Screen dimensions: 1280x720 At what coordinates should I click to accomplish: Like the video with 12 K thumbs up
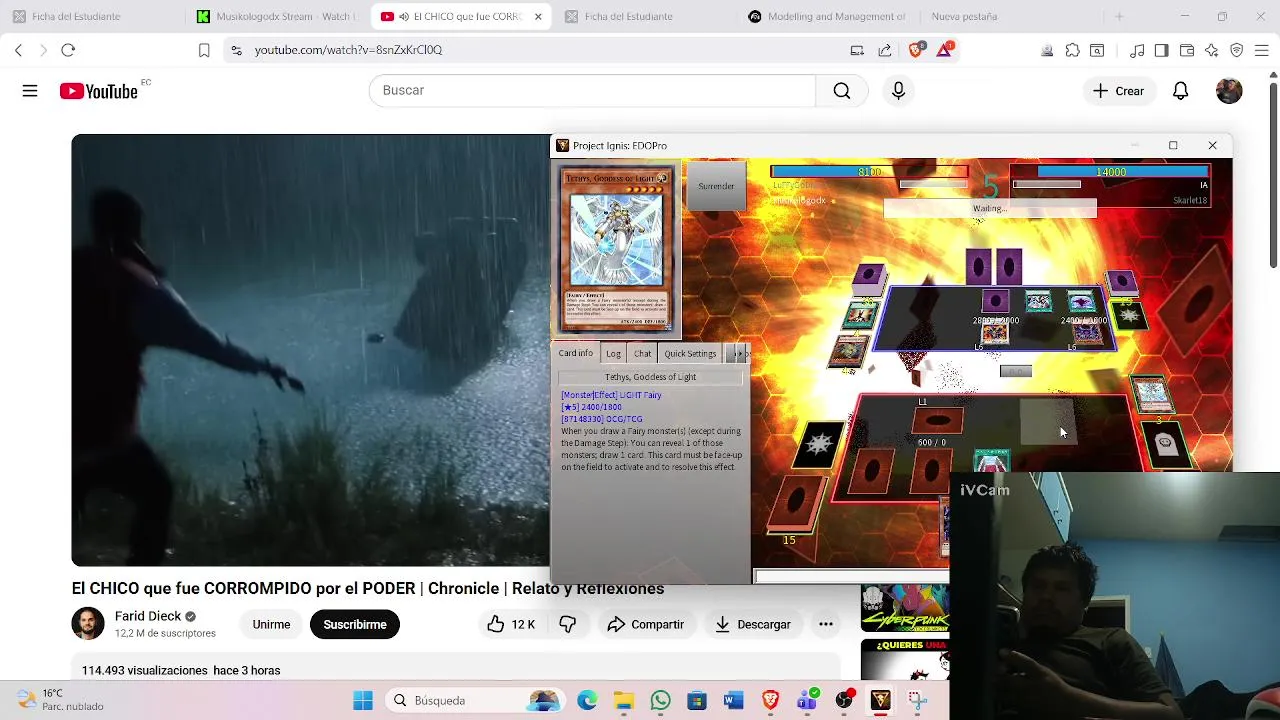(511, 624)
